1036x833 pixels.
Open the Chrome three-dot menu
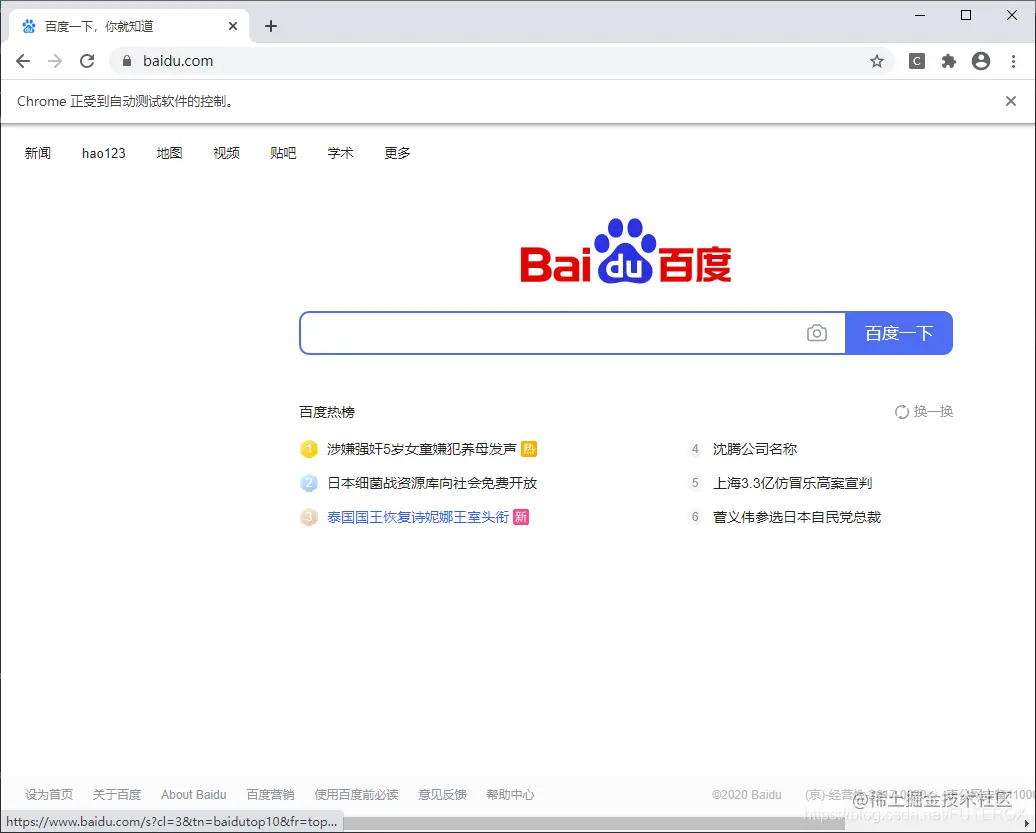(1016, 61)
